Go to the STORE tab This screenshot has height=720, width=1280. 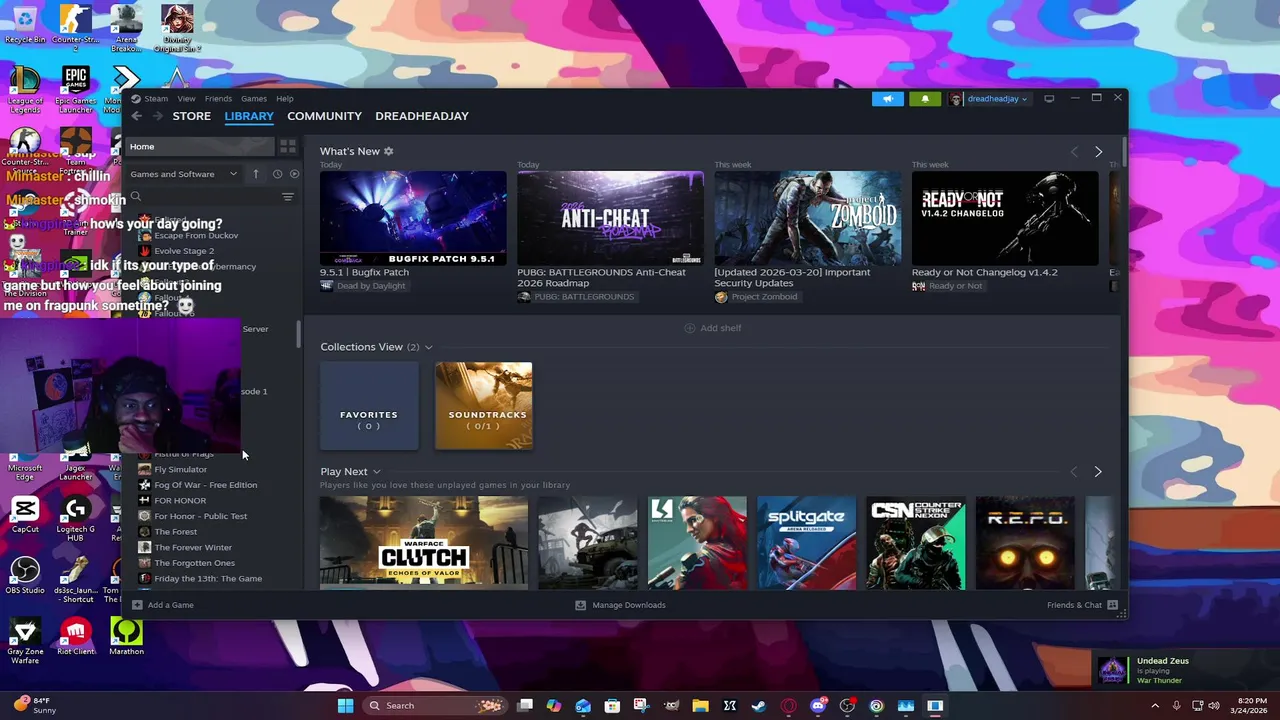[x=192, y=116]
